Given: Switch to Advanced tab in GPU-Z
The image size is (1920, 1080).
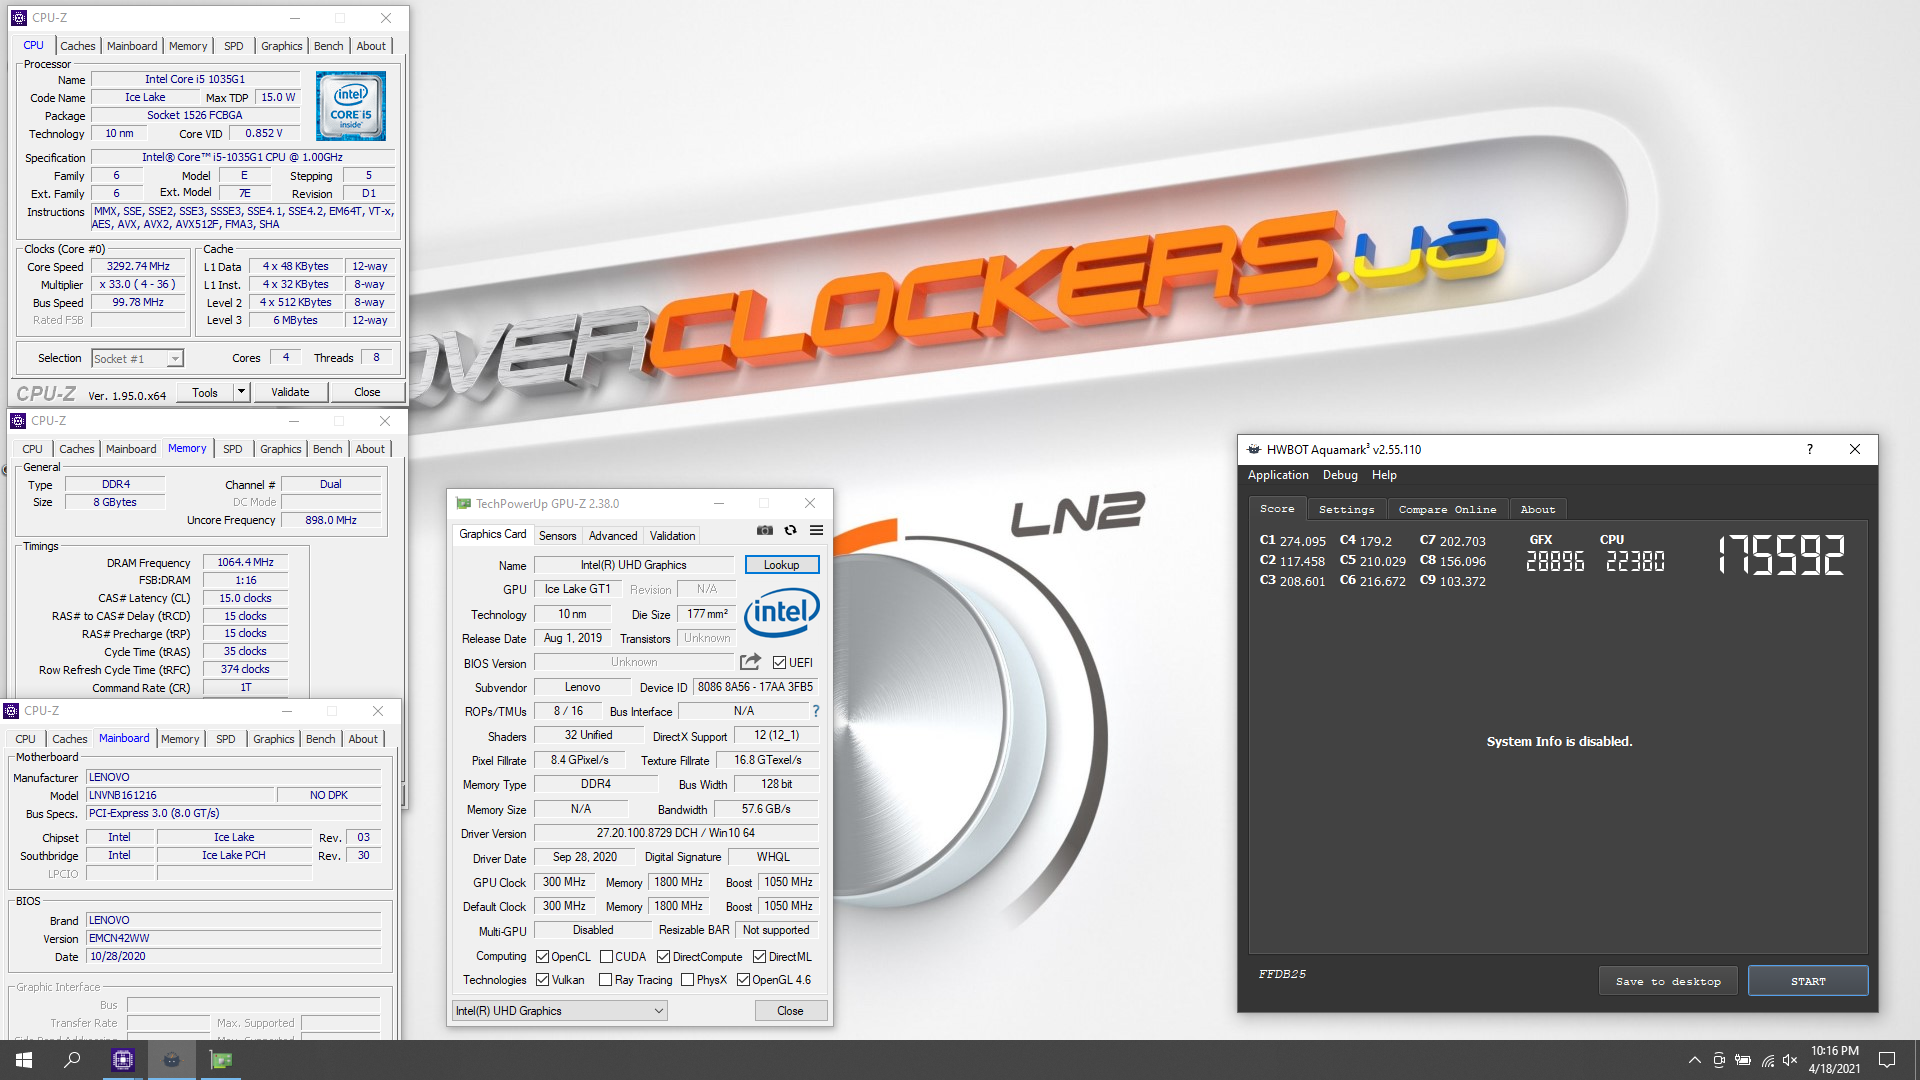Looking at the screenshot, I should (613, 536).
